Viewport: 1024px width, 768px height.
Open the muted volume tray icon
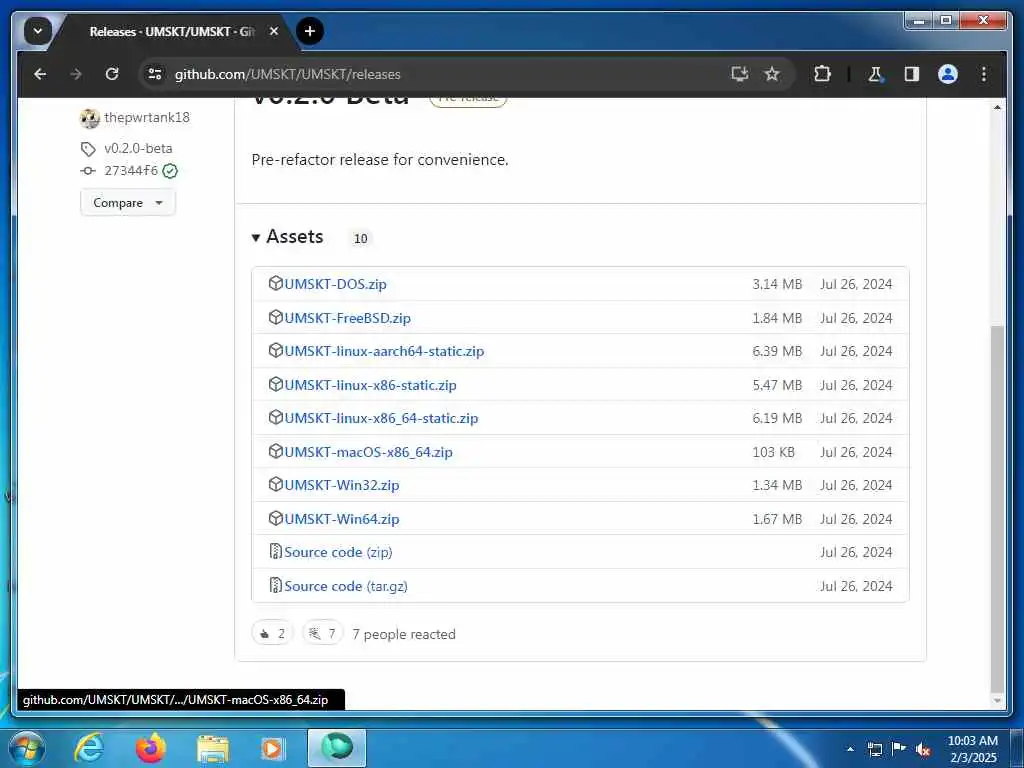[923, 750]
